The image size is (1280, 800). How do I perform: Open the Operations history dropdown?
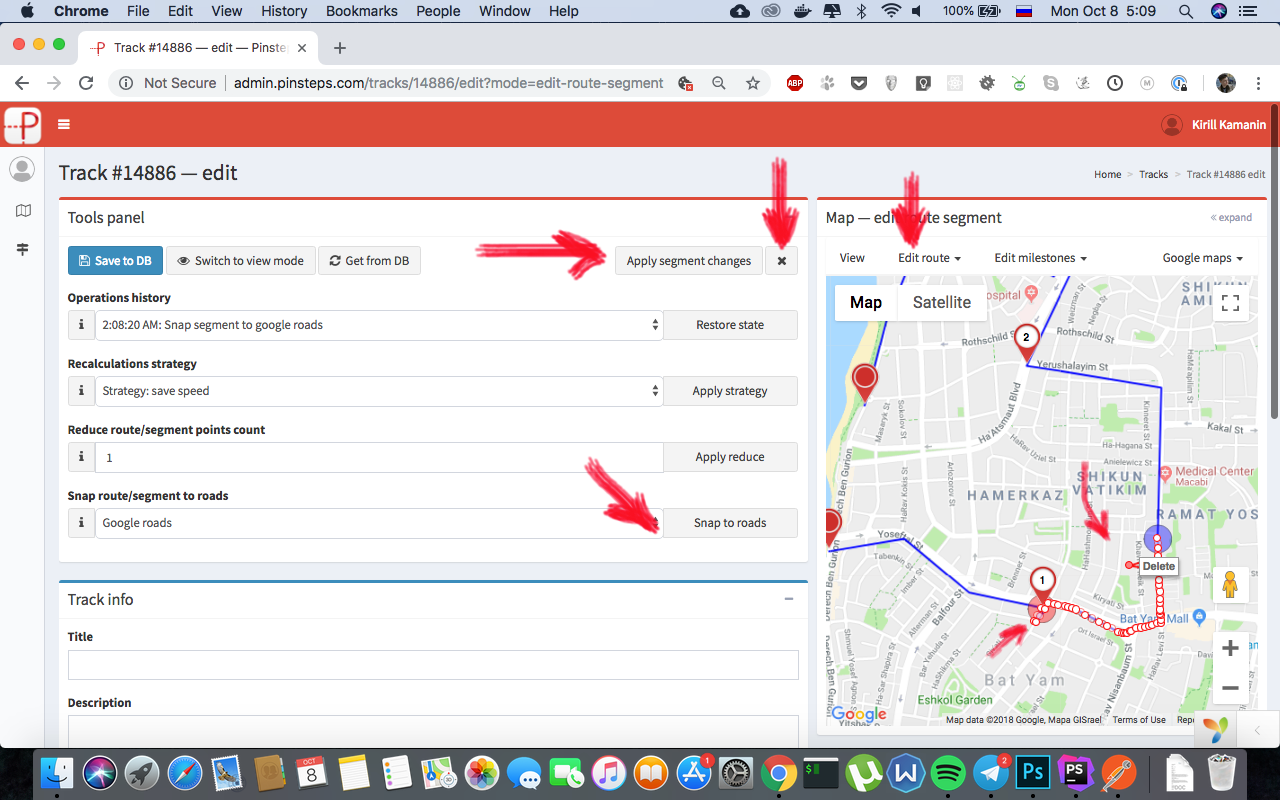[379, 325]
